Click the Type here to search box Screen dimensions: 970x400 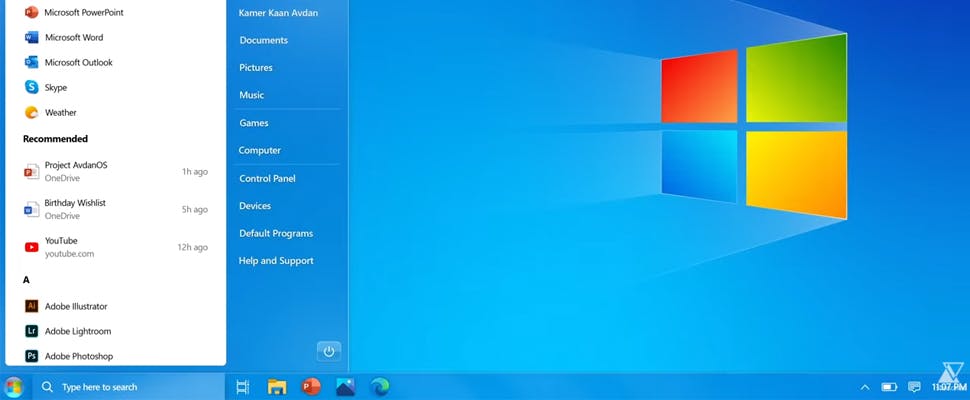tap(129, 387)
